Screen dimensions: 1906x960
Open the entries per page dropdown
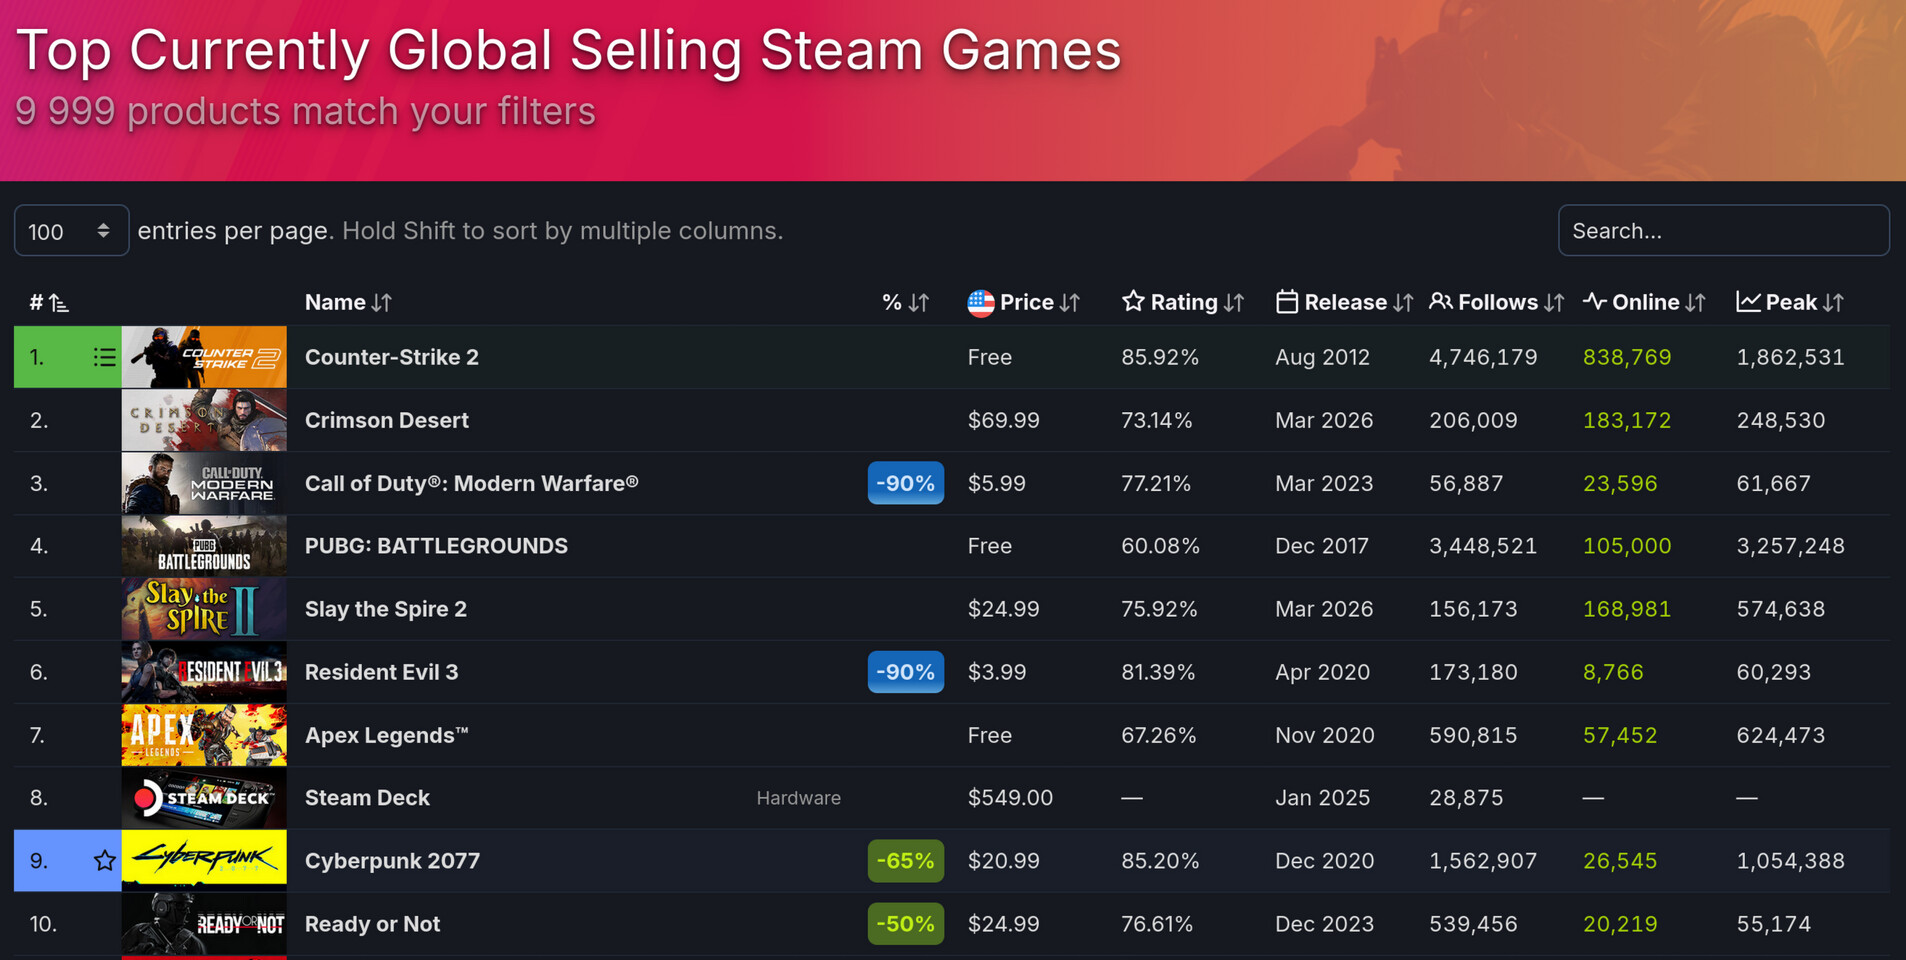coord(71,231)
